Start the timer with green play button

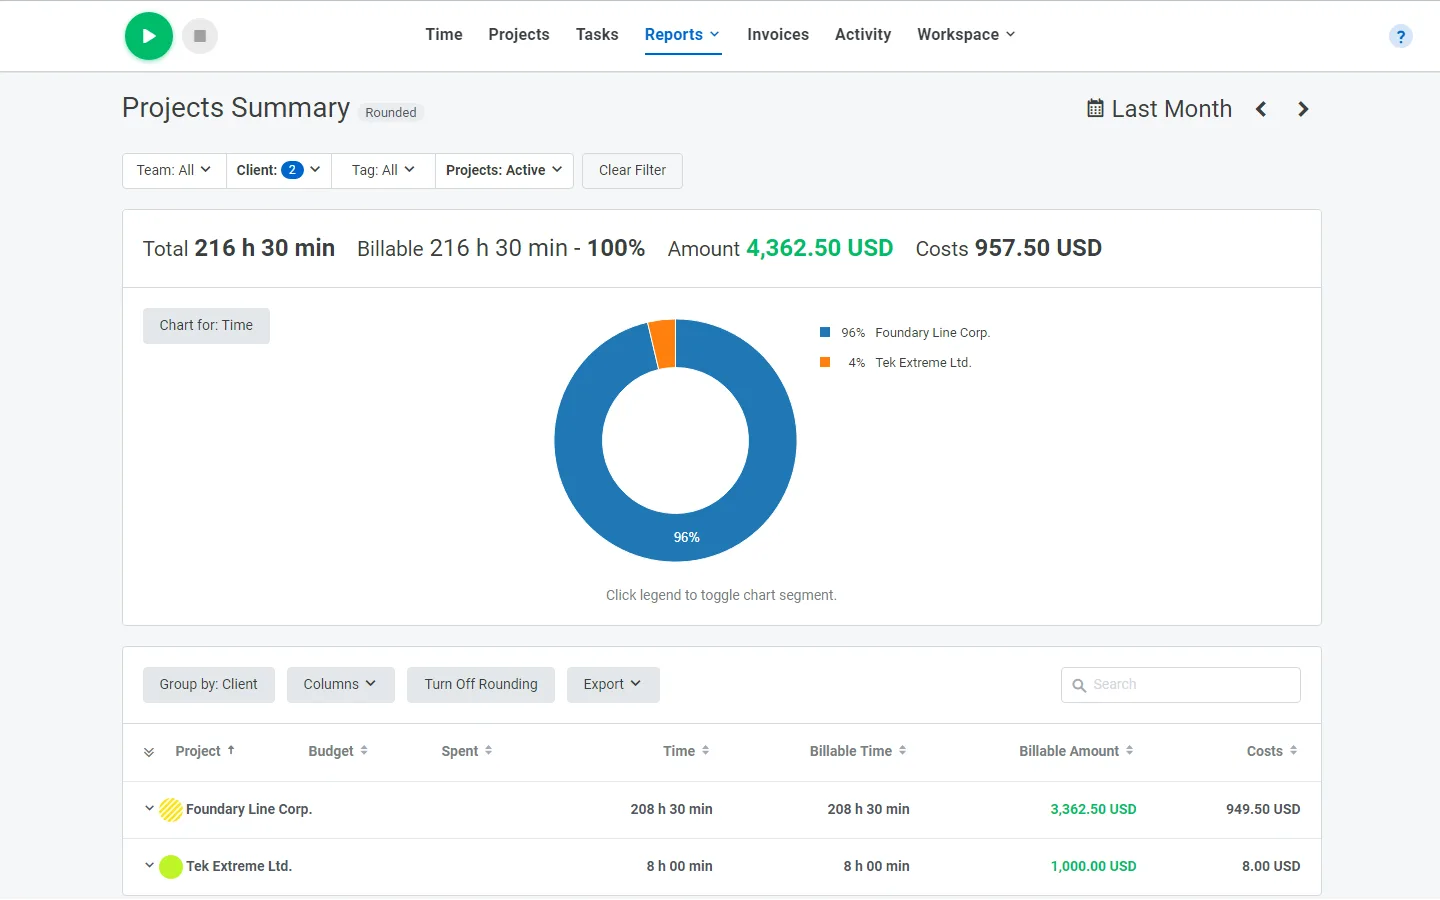(x=149, y=36)
